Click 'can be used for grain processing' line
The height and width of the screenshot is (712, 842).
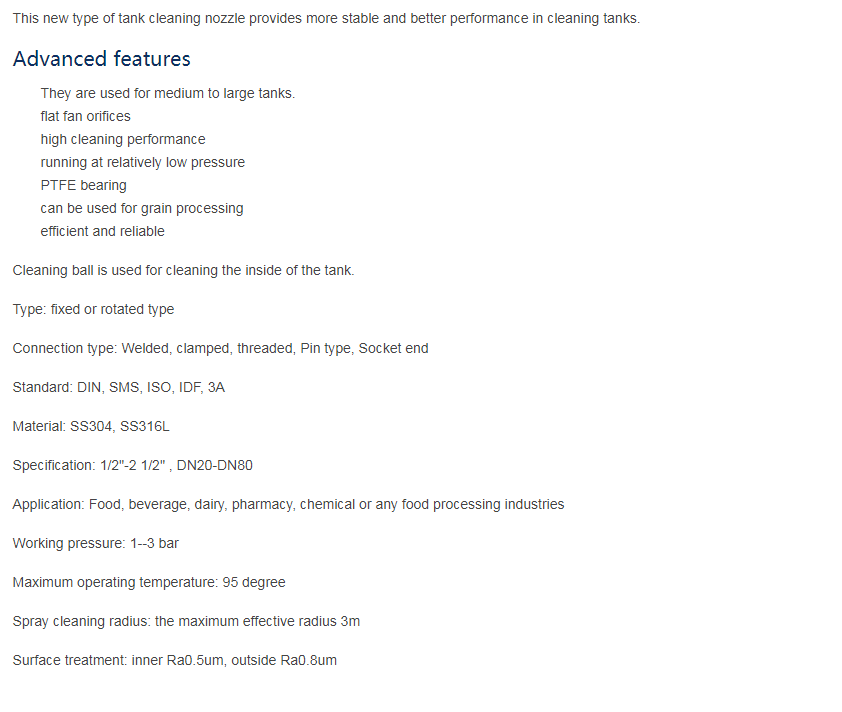click(x=142, y=208)
